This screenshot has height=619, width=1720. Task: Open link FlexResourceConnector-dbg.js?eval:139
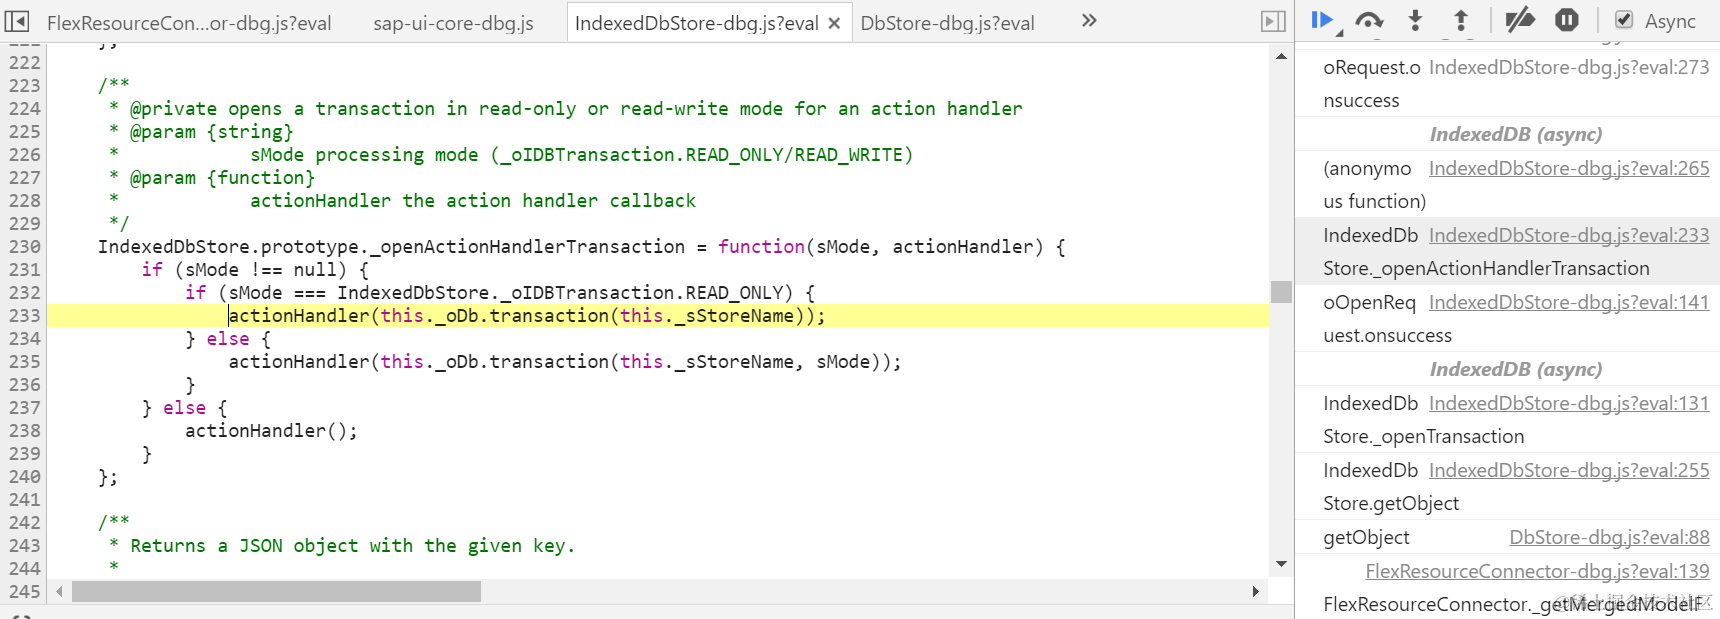1537,571
